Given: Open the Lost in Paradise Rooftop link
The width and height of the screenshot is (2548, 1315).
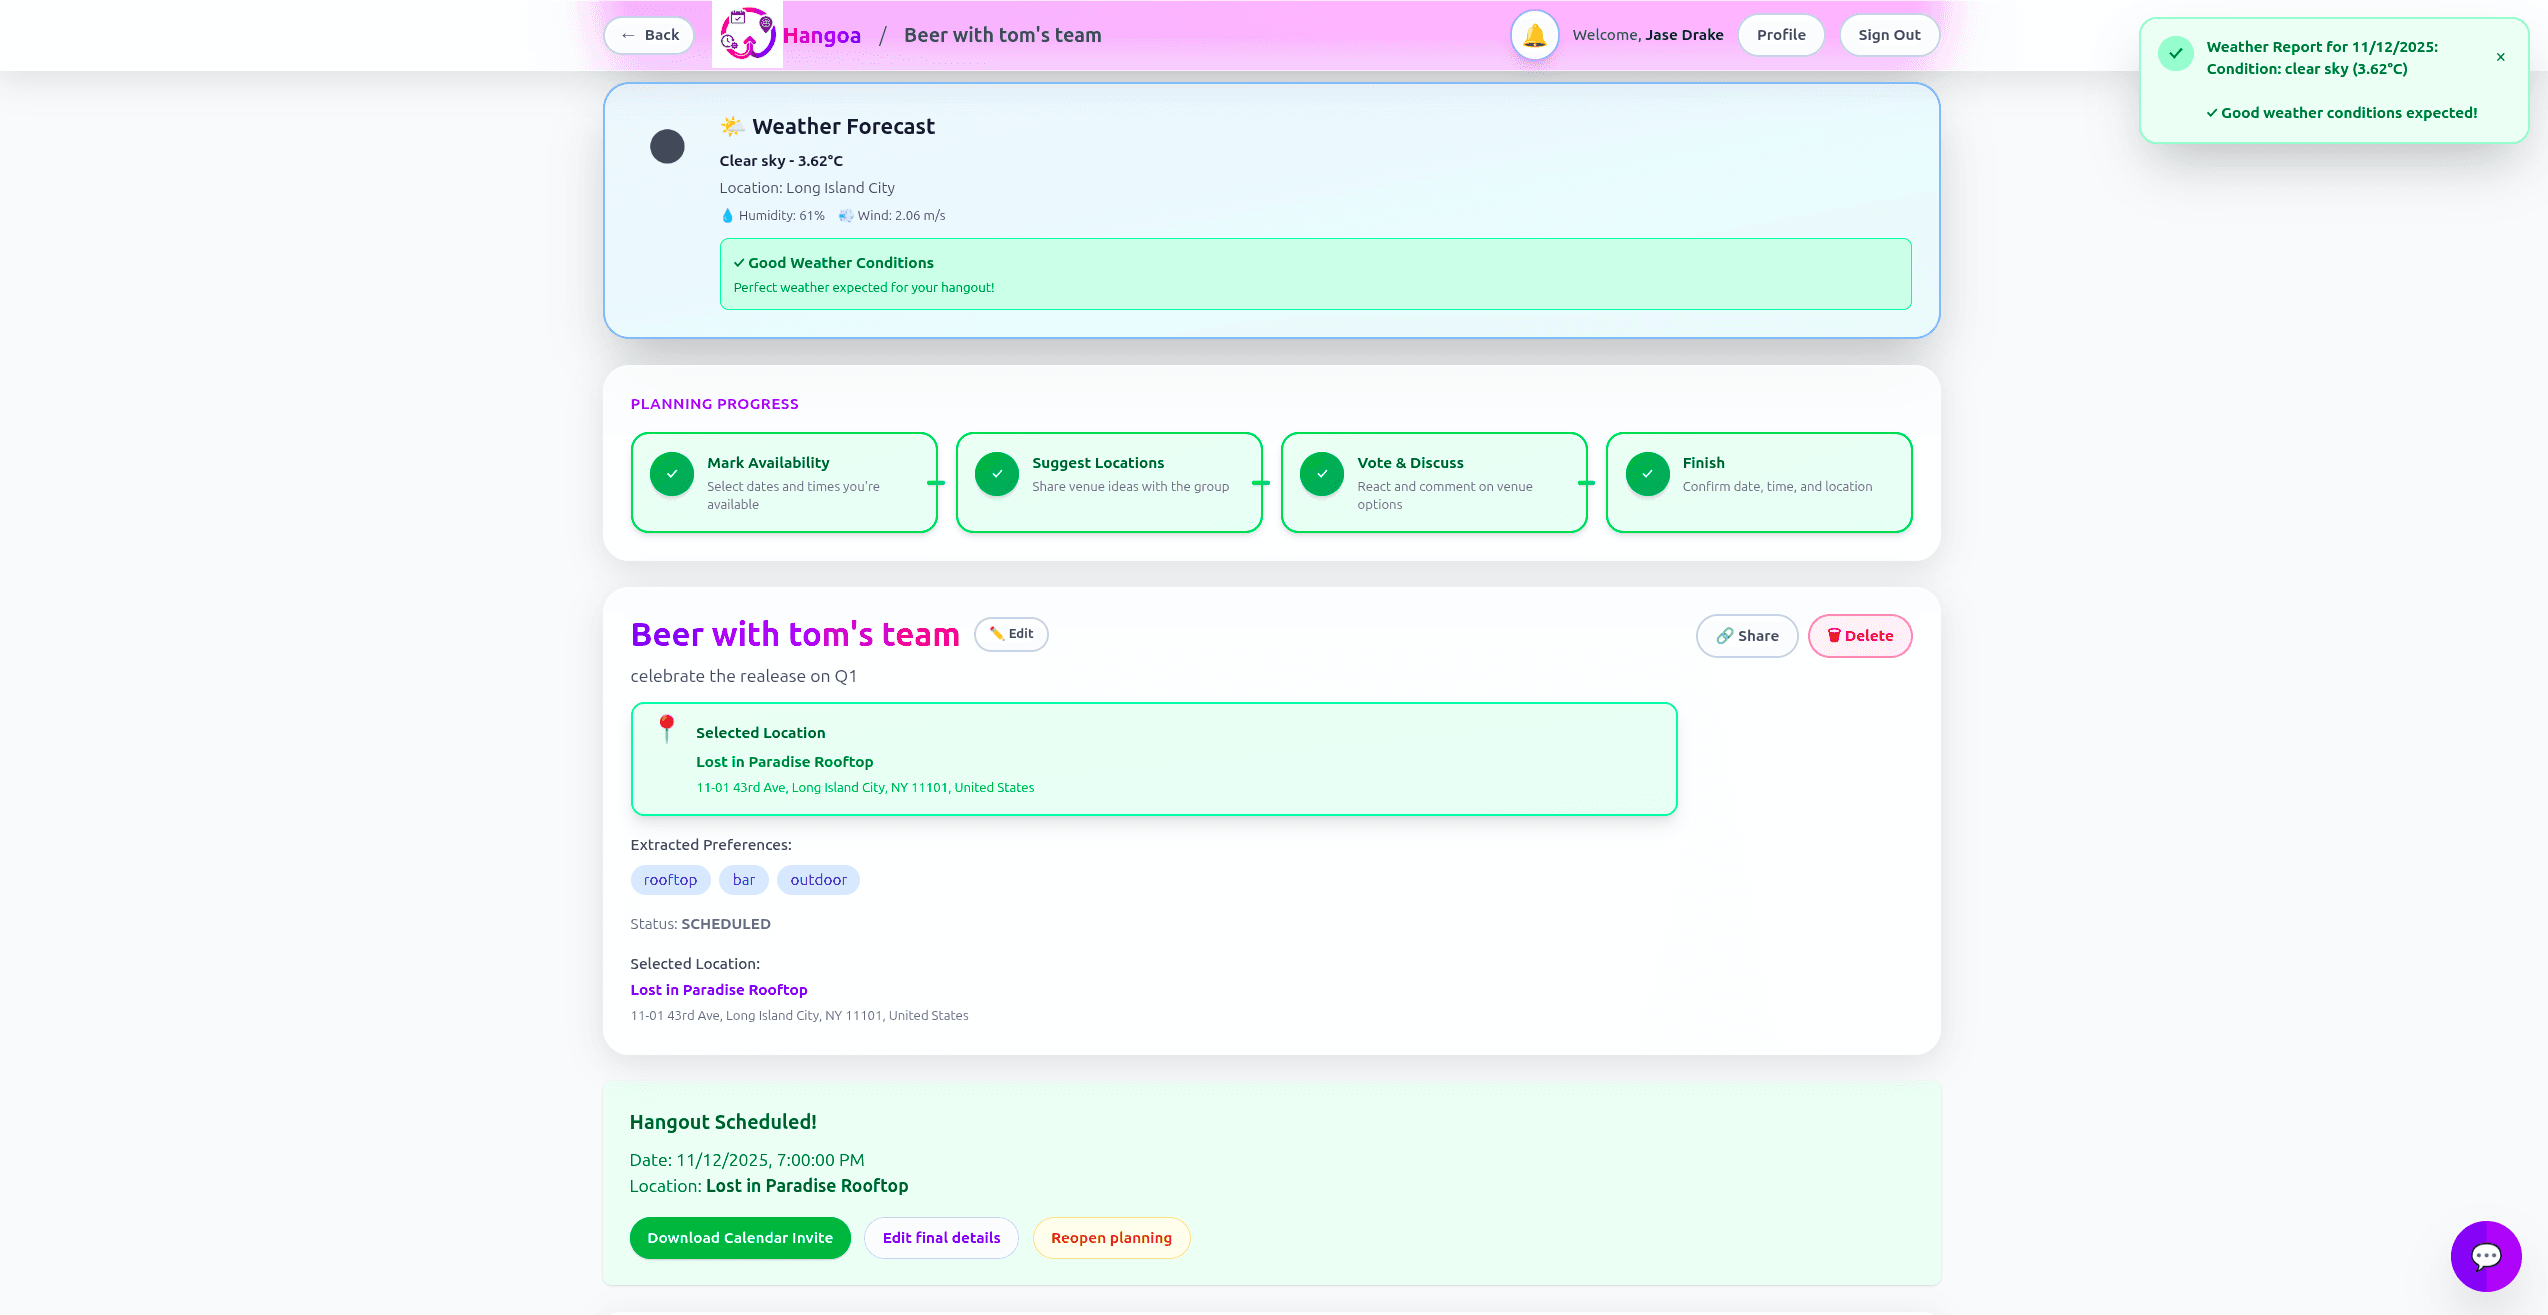Looking at the screenshot, I should pyautogui.click(x=718, y=990).
